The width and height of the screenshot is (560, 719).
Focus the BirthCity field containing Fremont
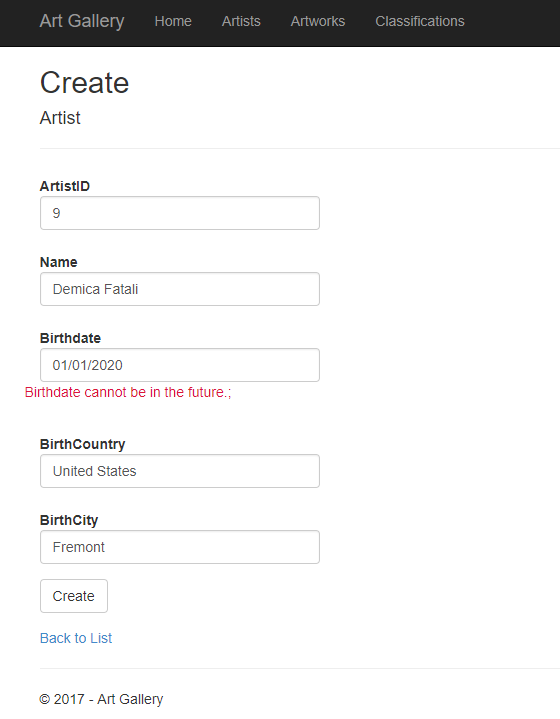click(x=180, y=547)
